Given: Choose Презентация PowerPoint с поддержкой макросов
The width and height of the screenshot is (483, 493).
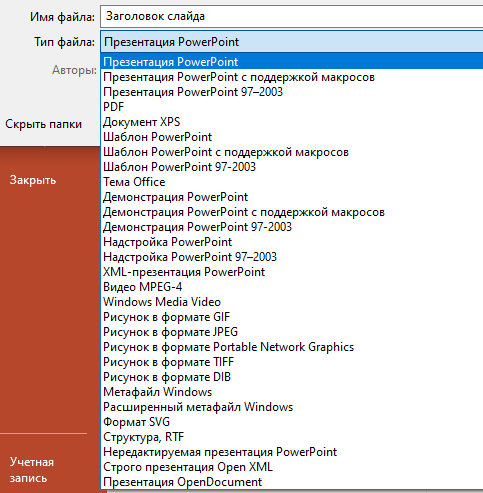Looking at the screenshot, I should (292, 77).
